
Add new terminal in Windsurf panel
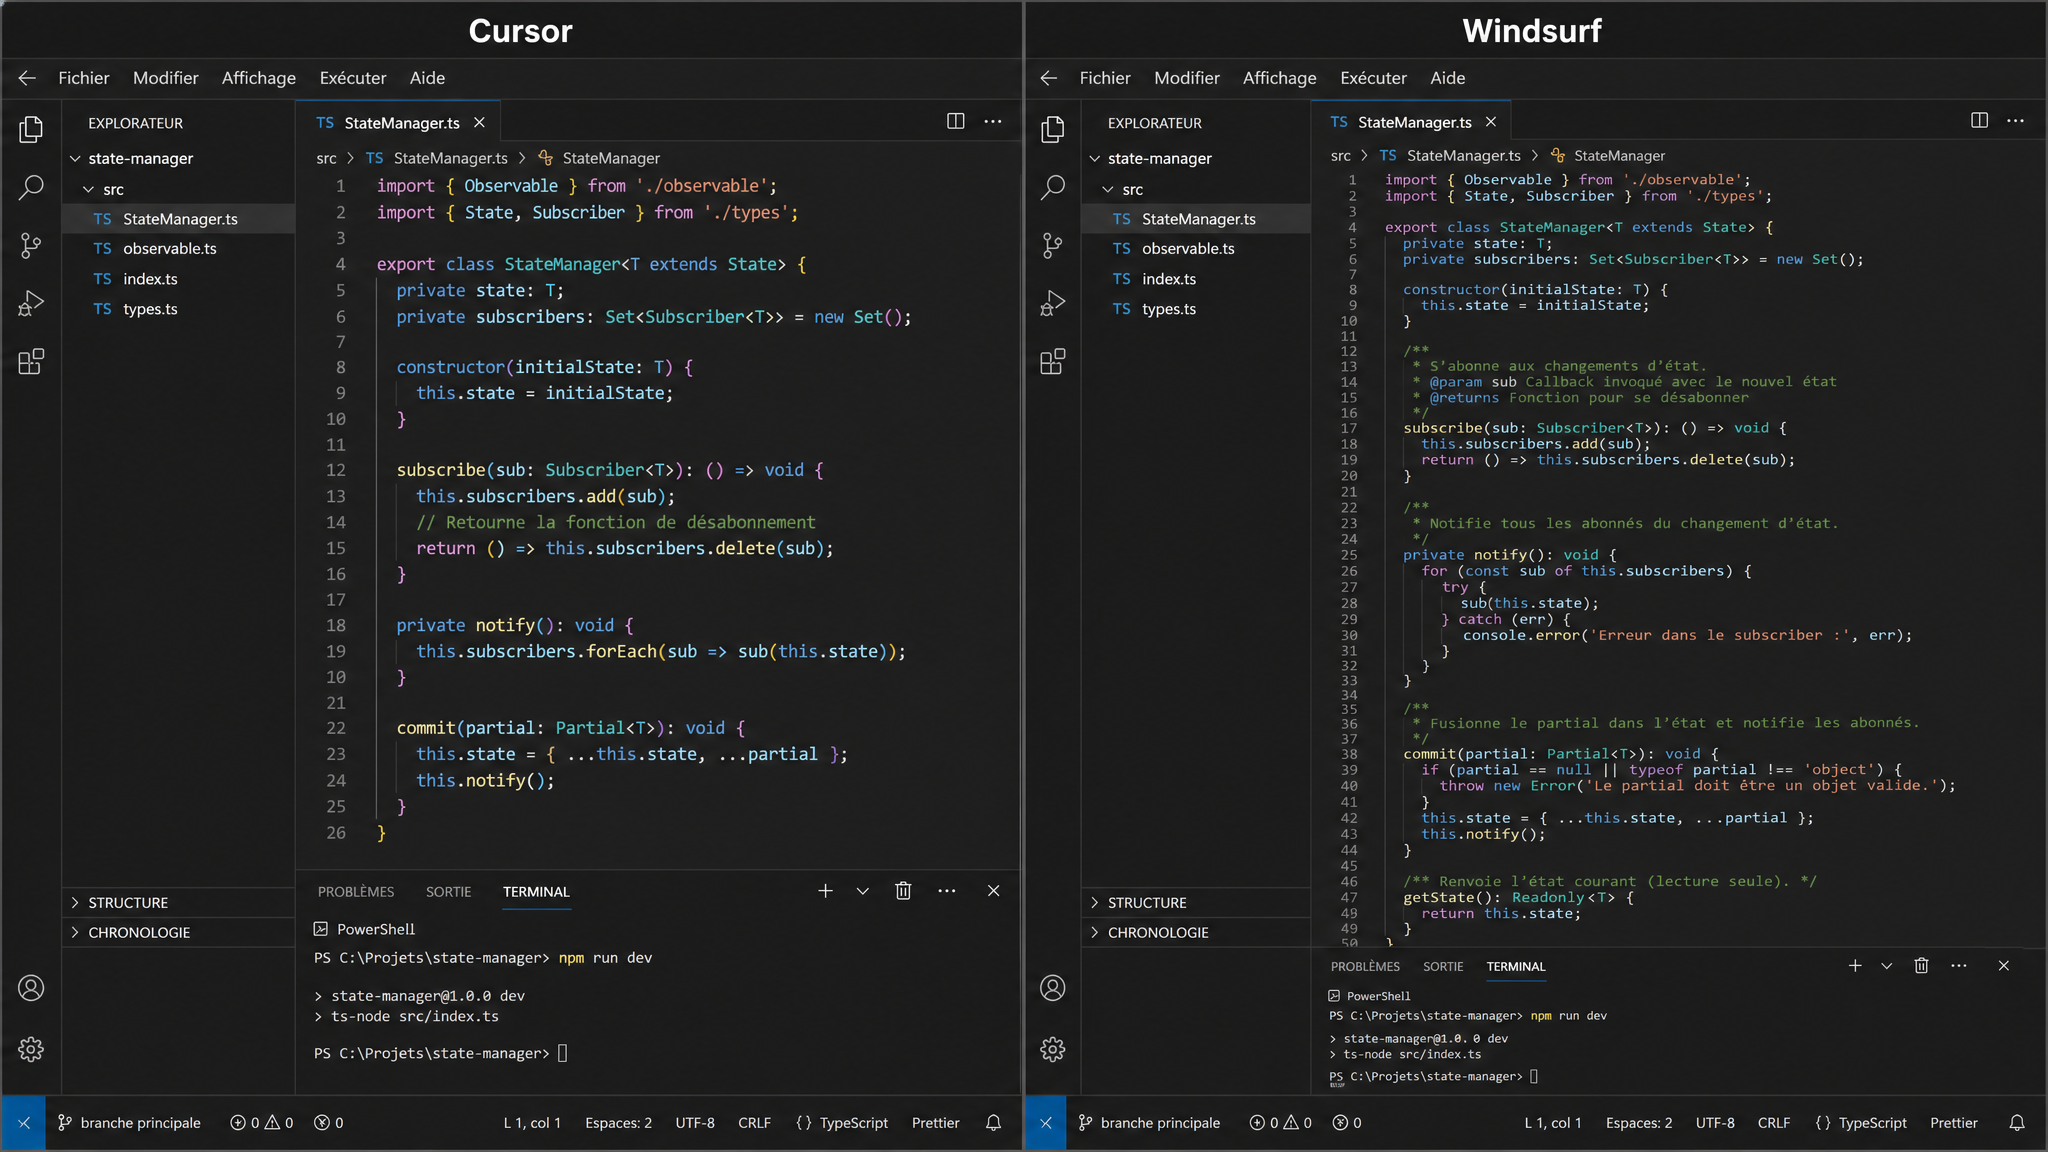click(x=1855, y=965)
